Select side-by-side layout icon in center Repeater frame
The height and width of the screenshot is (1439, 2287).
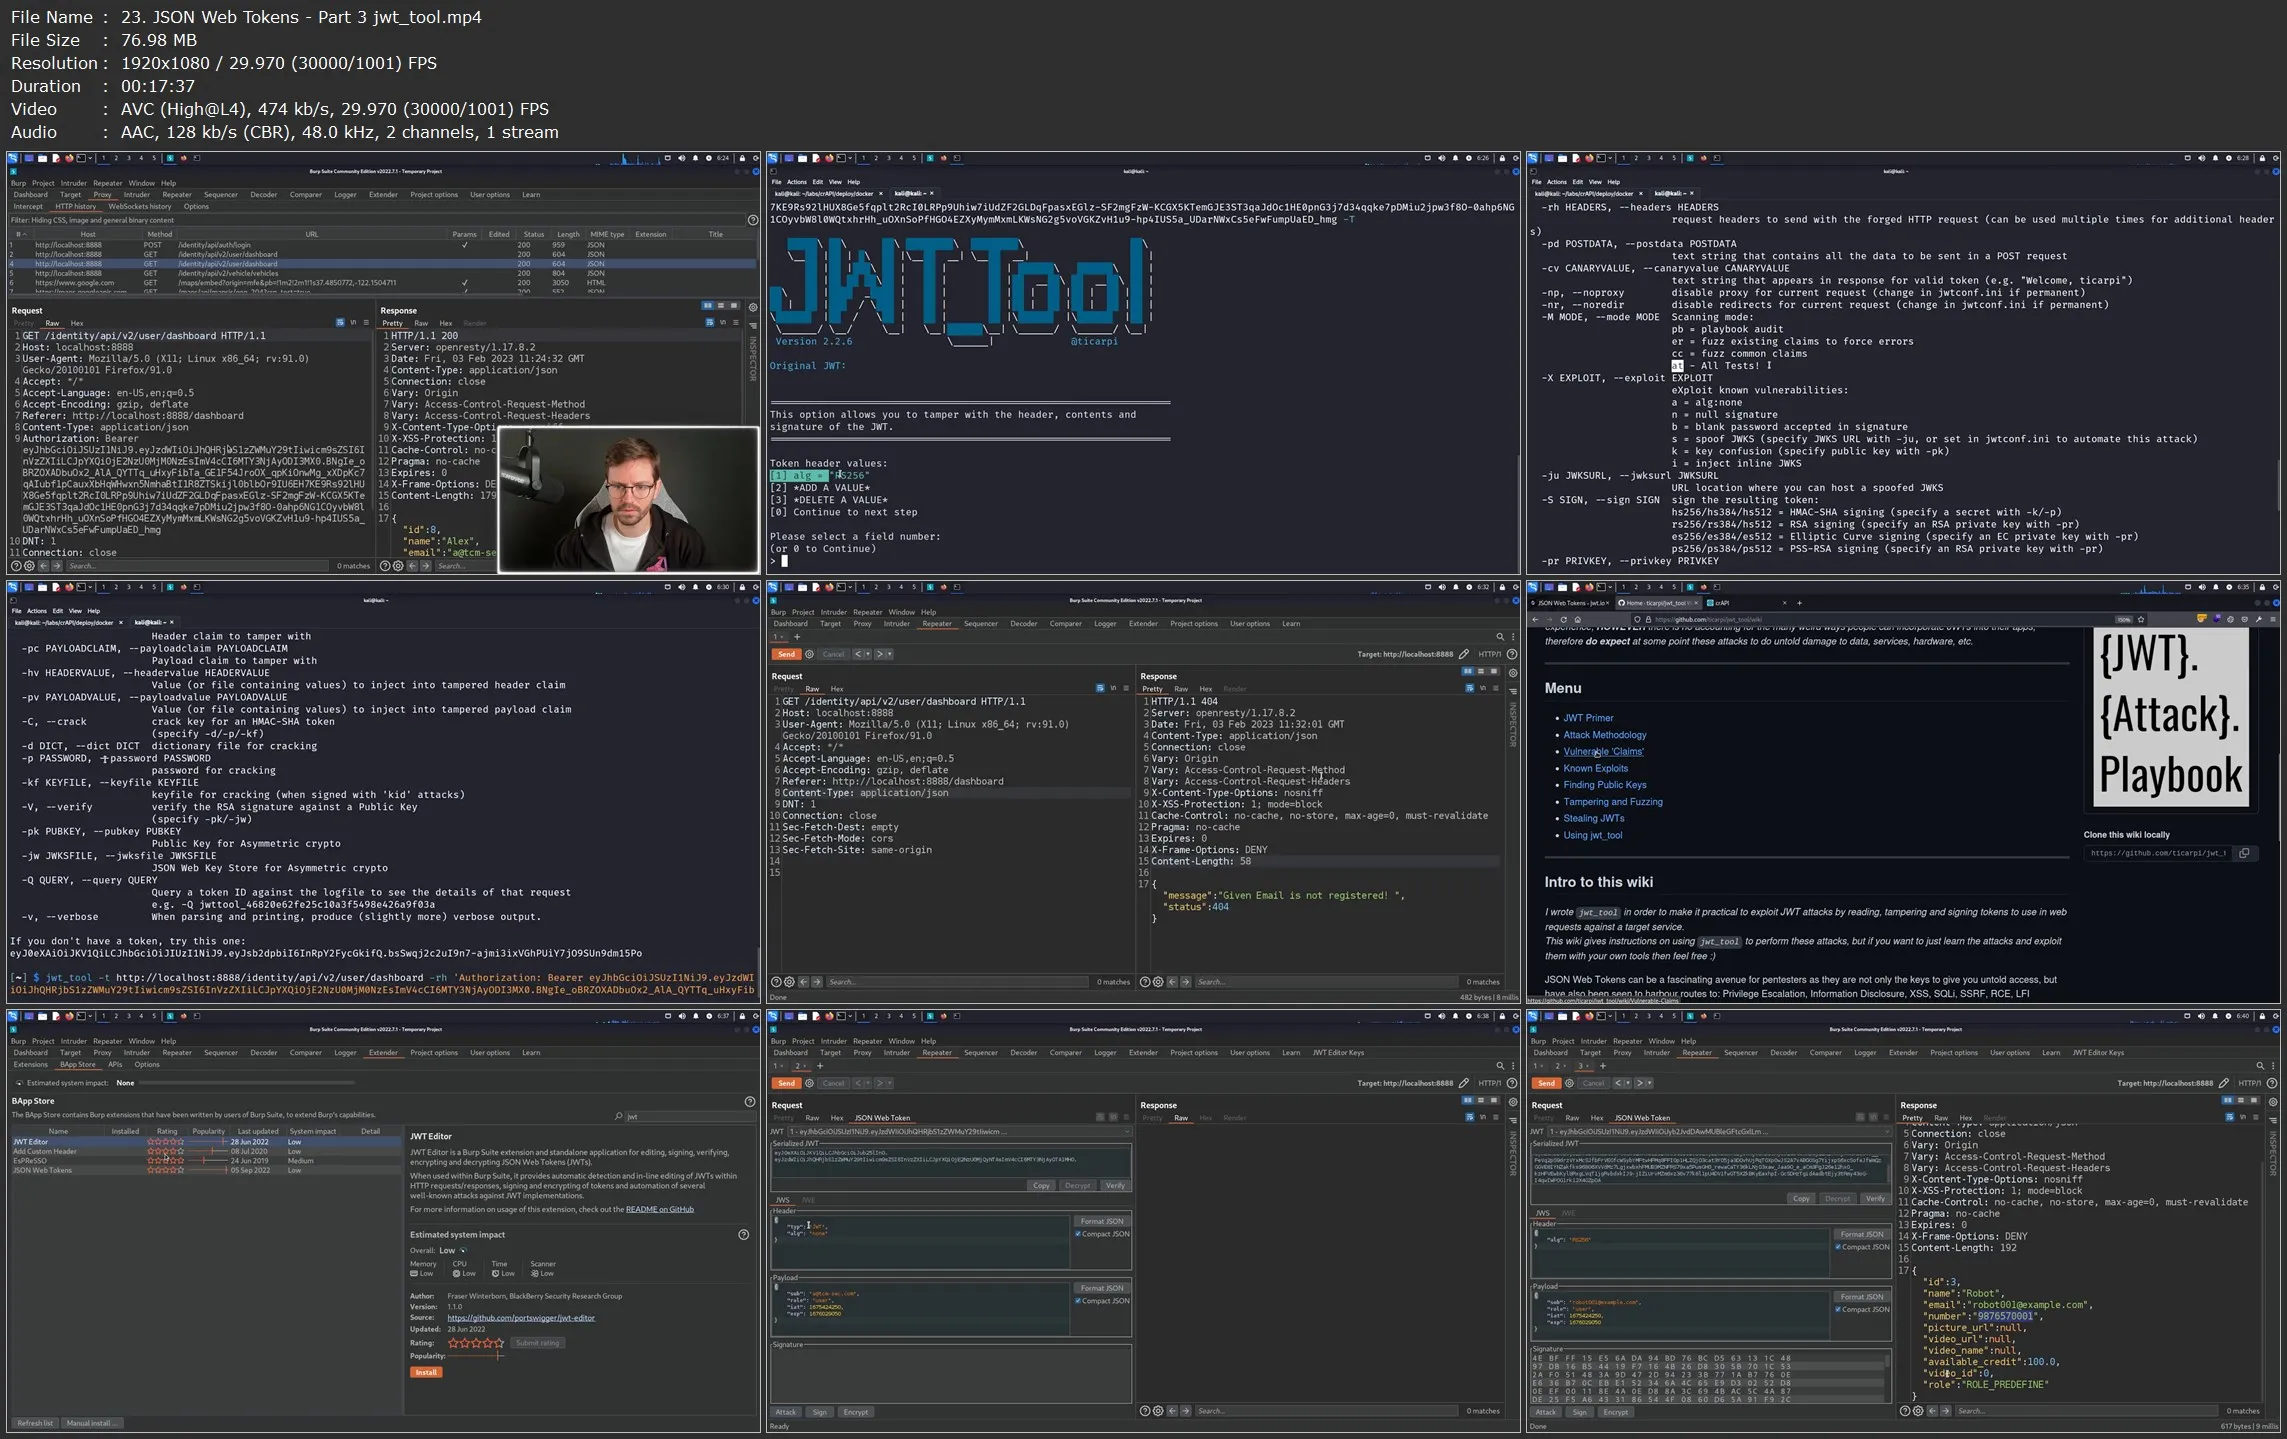pyautogui.click(x=1468, y=672)
